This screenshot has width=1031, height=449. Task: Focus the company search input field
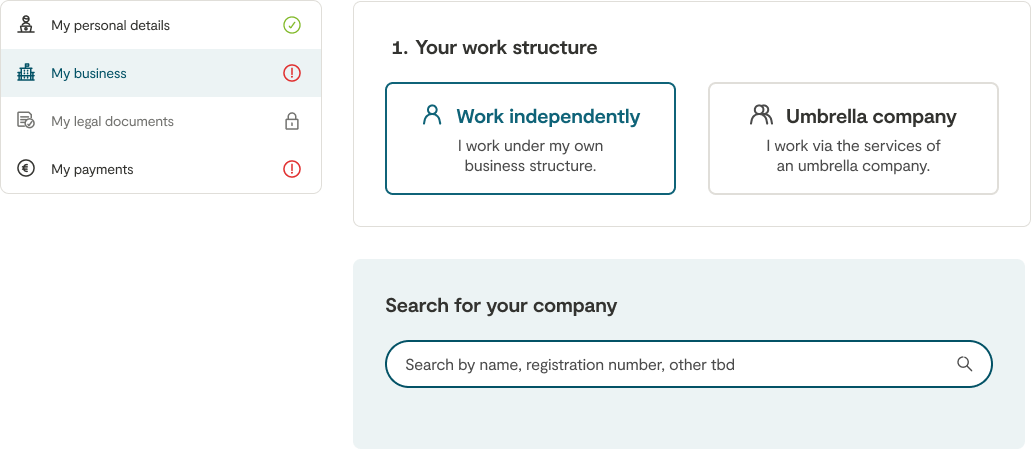pos(670,365)
